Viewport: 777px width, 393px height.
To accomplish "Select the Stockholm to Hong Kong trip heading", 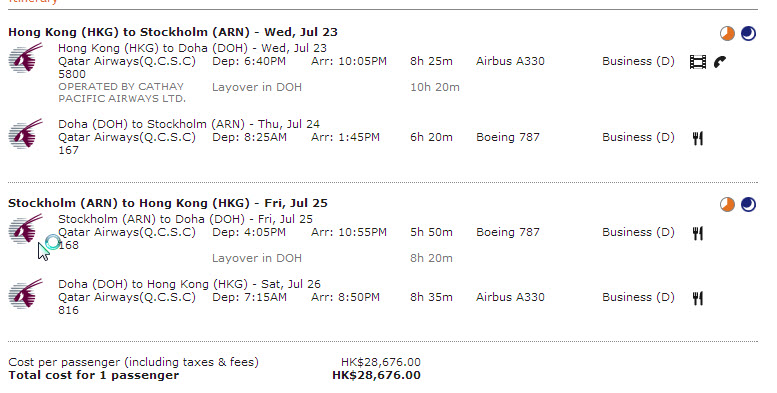I will (x=168, y=203).
